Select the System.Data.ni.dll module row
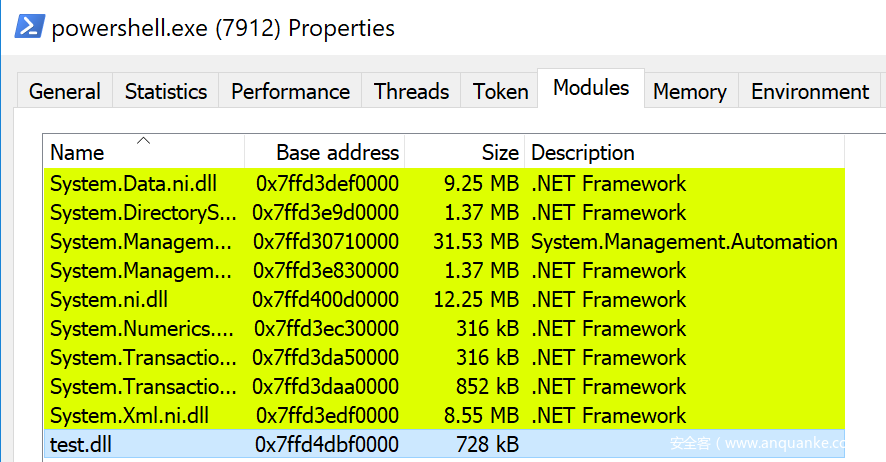The image size is (886, 462). 133,184
